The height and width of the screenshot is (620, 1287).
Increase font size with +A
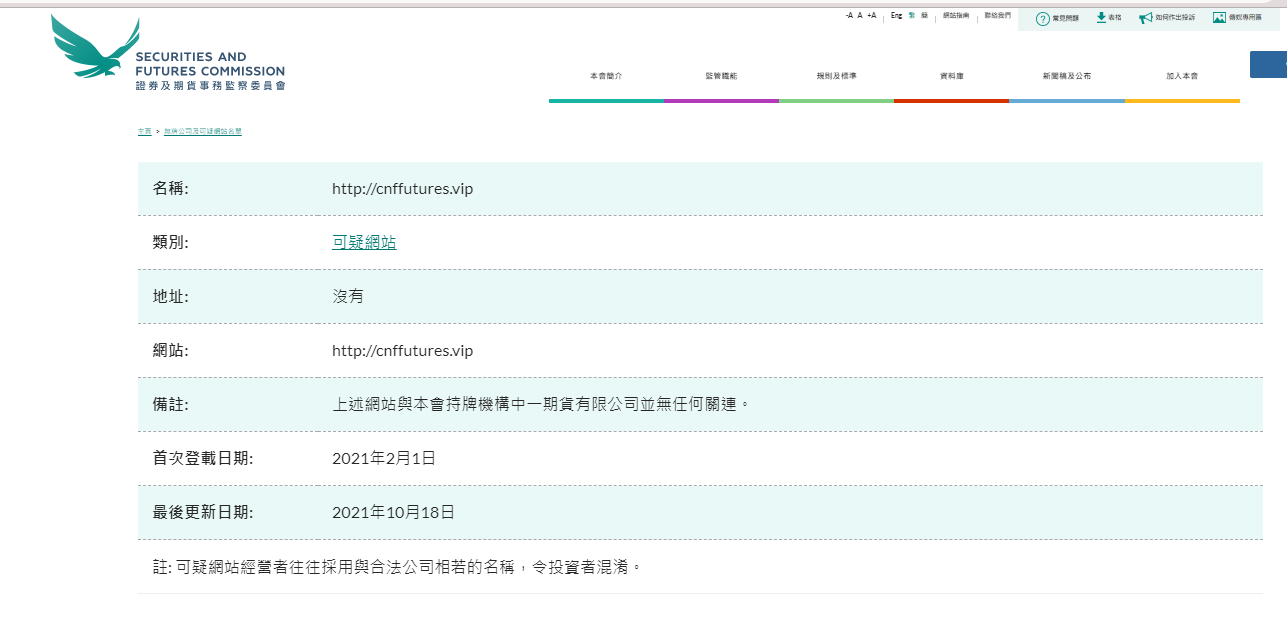tap(872, 16)
